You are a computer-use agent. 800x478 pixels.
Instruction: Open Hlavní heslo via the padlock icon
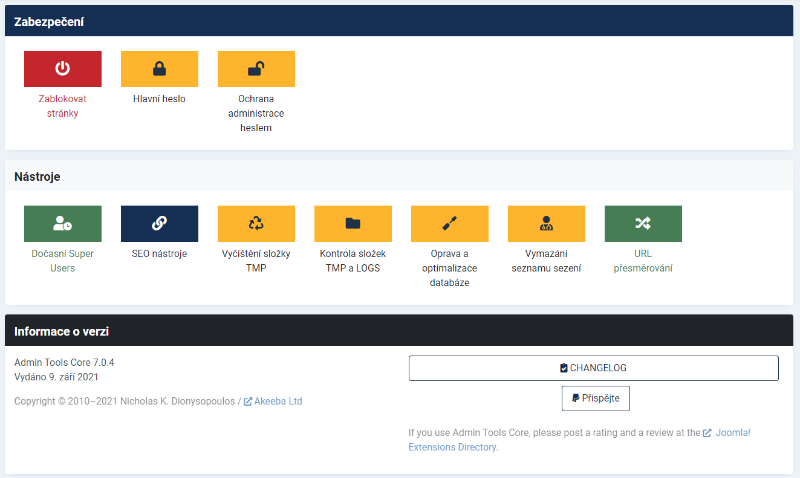tap(159, 69)
